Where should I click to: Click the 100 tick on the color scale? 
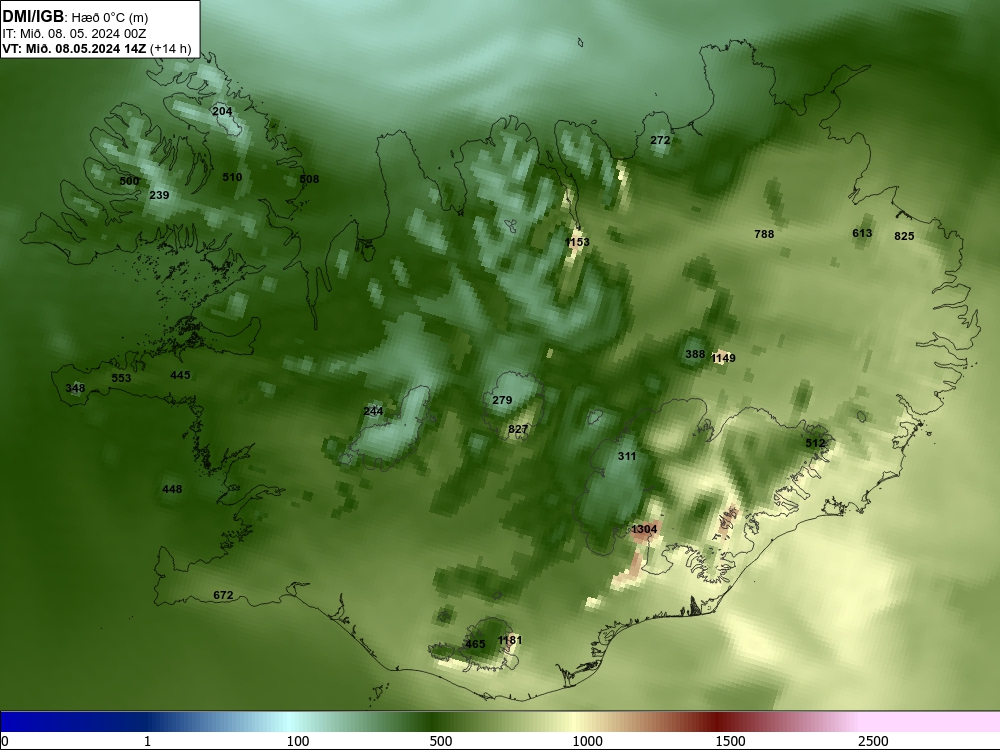point(298,741)
